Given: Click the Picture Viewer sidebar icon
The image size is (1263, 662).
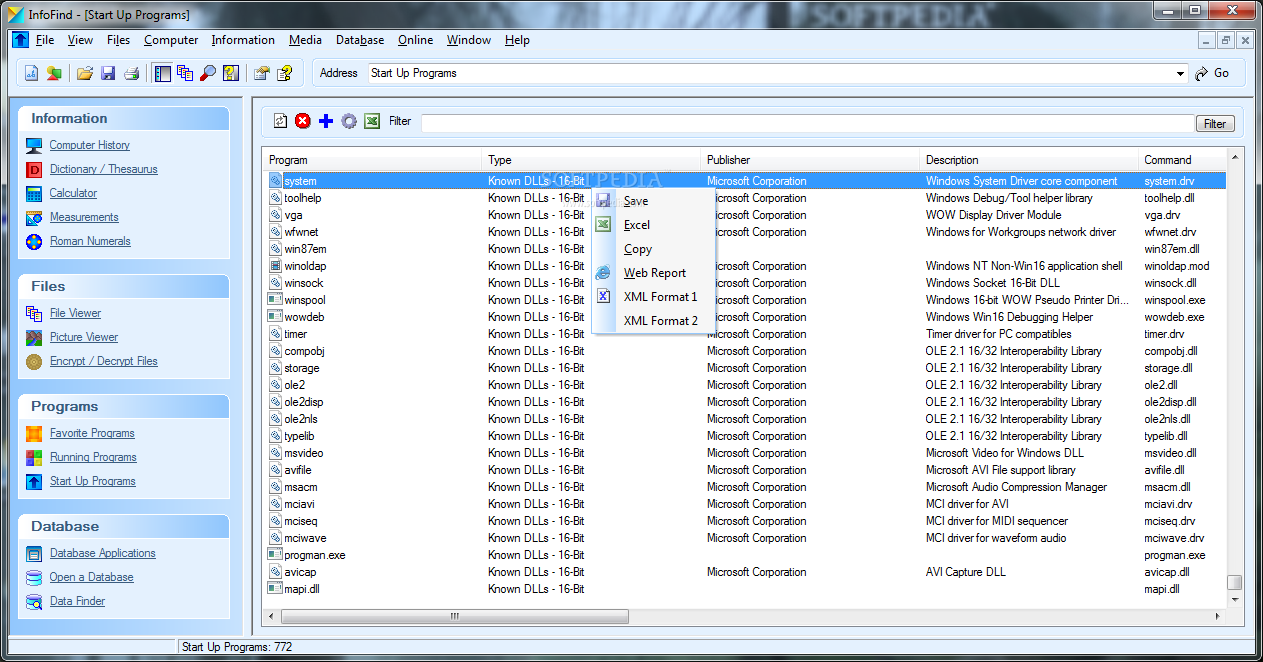Looking at the screenshot, I should pyautogui.click(x=34, y=337).
